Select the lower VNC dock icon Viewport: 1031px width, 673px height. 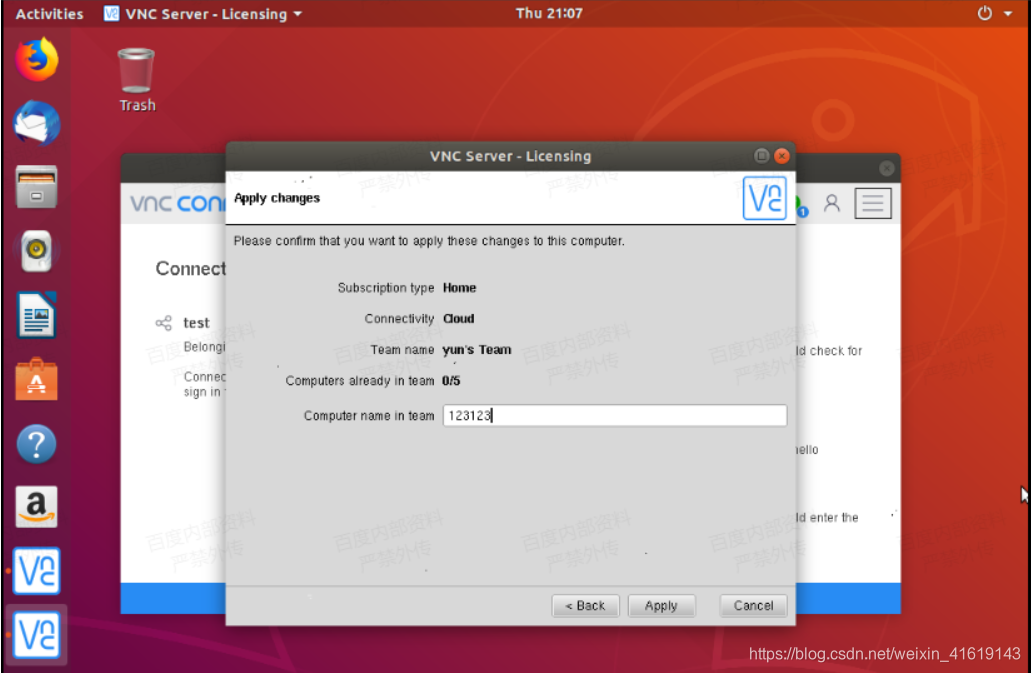[37, 635]
